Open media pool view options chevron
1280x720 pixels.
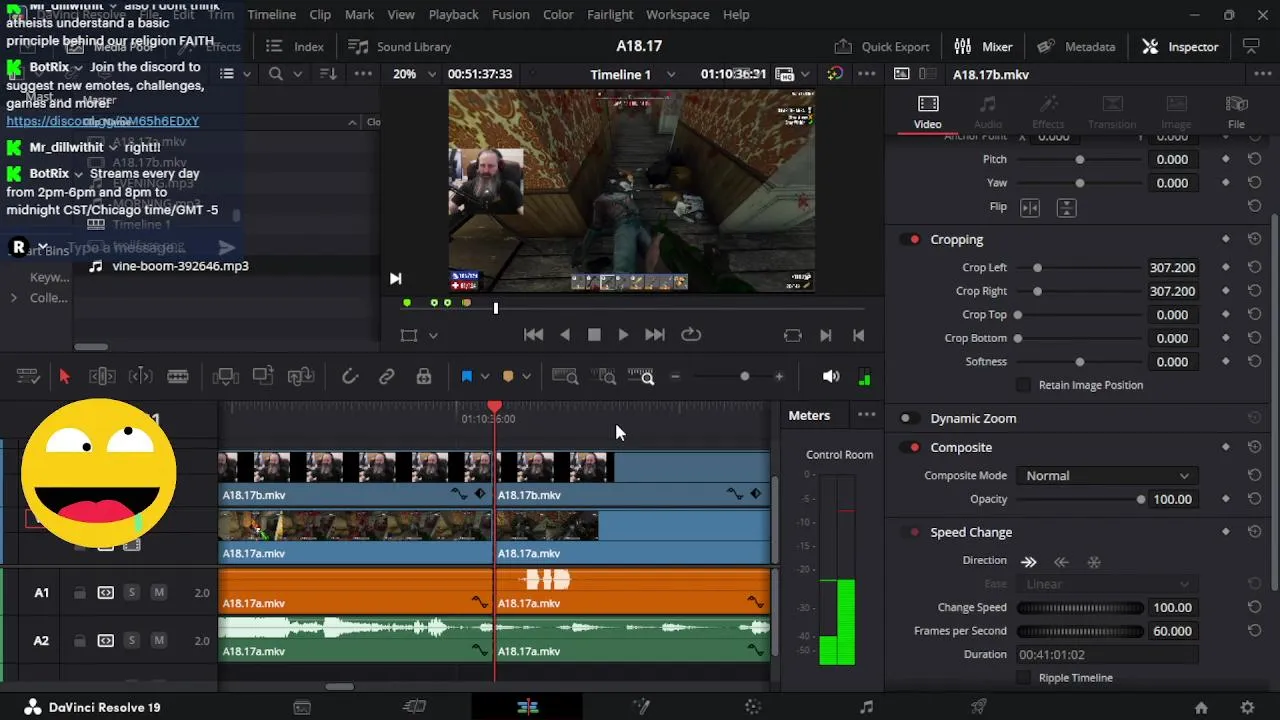point(249,74)
